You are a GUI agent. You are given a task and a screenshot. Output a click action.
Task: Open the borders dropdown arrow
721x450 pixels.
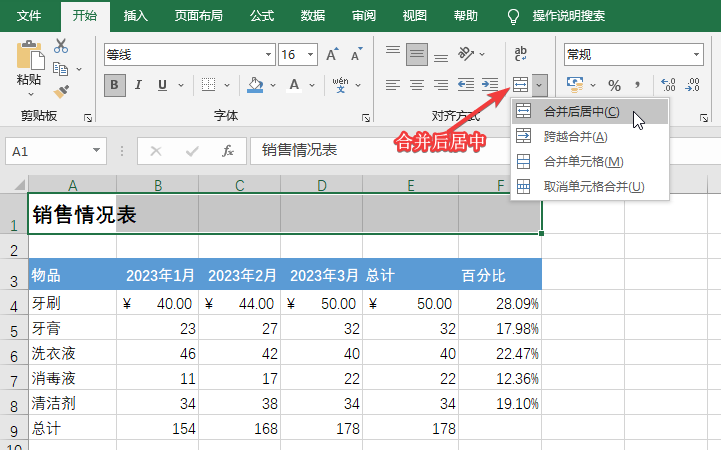227,85
